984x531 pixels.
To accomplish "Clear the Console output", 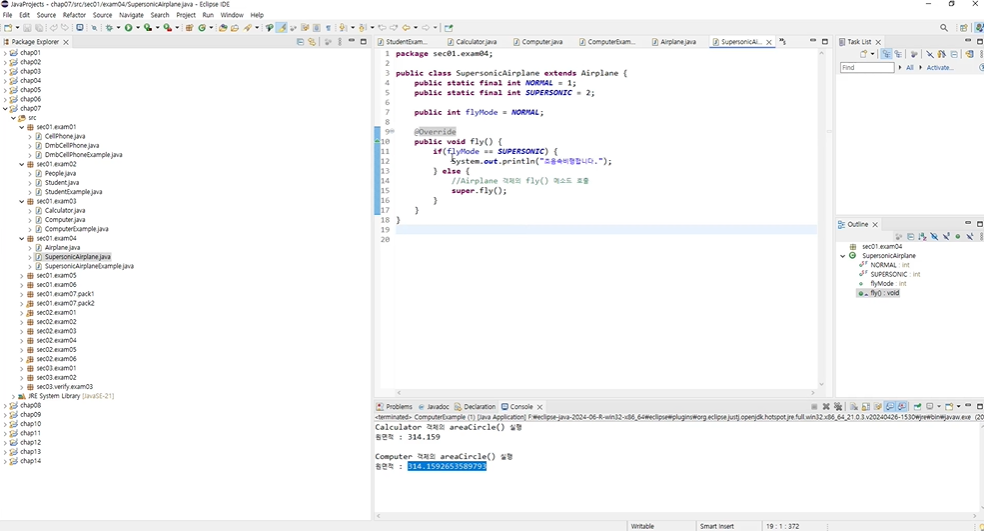I will (x=854, y=407).
